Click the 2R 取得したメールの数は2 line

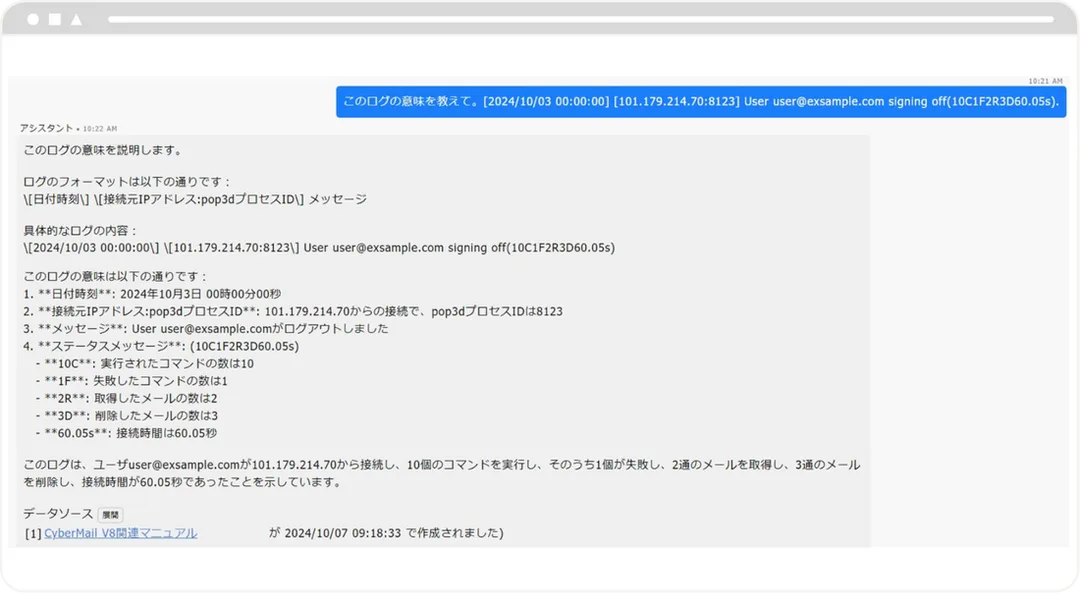[x=127, y=398]
